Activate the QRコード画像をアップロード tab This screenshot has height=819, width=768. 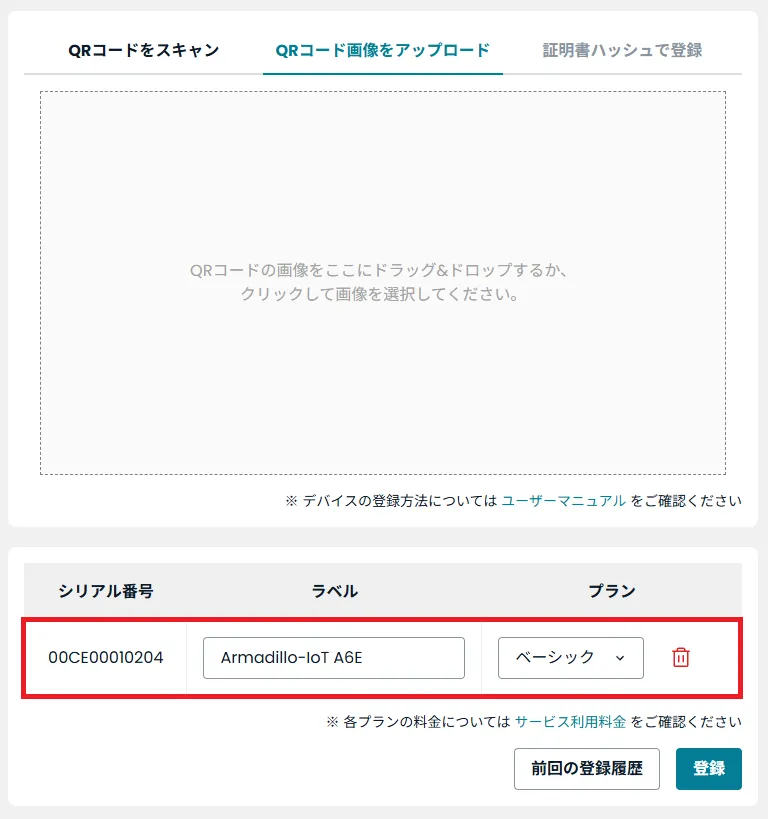(382, 48)
